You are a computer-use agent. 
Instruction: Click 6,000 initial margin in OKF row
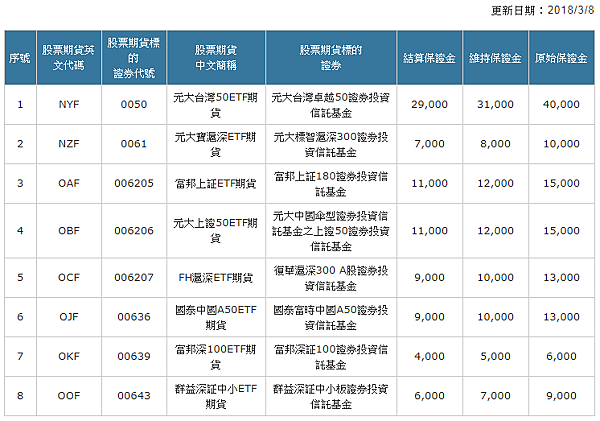pos(561,356)
